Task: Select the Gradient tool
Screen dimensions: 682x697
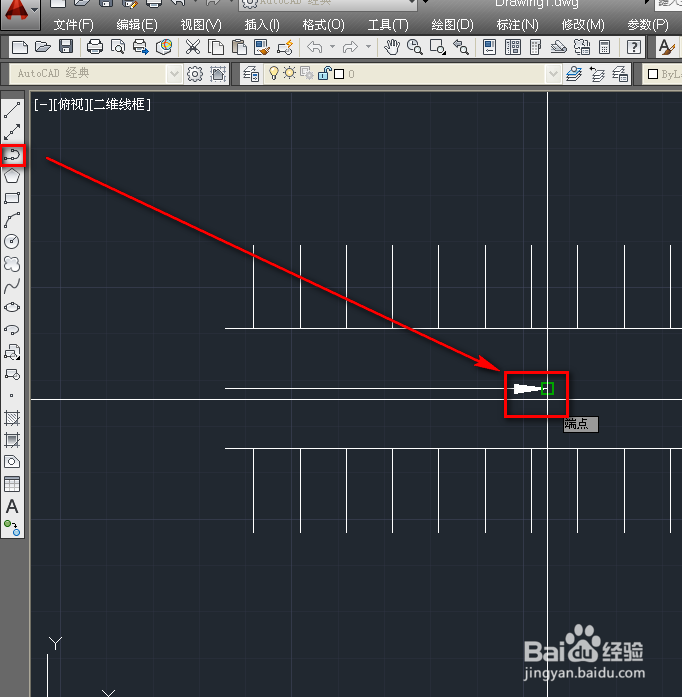Action: click(12, 440)
